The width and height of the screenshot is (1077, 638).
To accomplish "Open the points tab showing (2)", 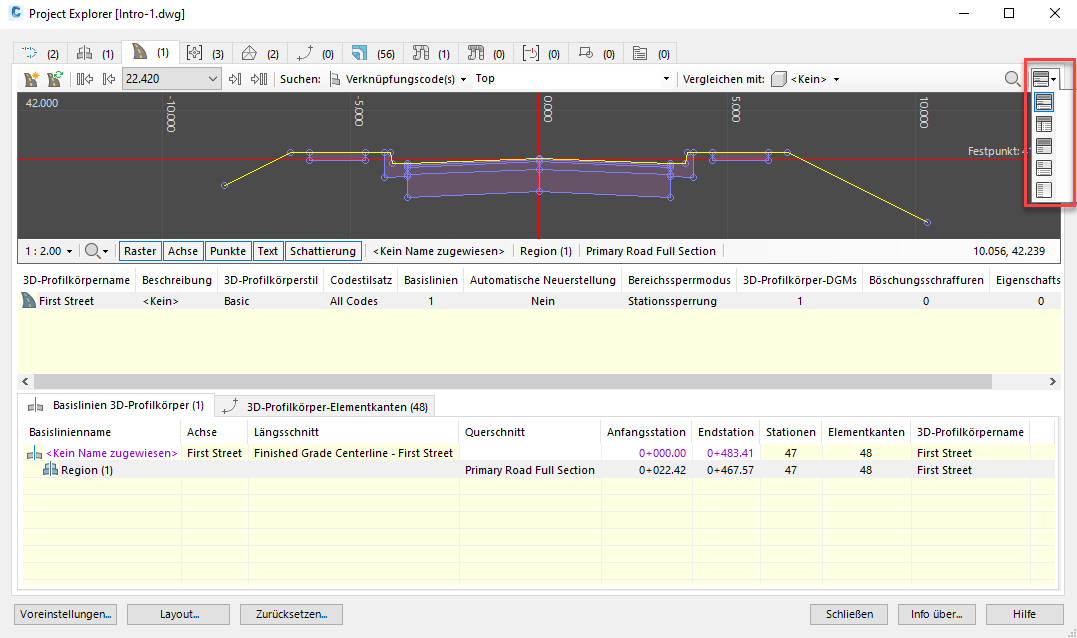I will pyautogui.click(x=41, y=53).
